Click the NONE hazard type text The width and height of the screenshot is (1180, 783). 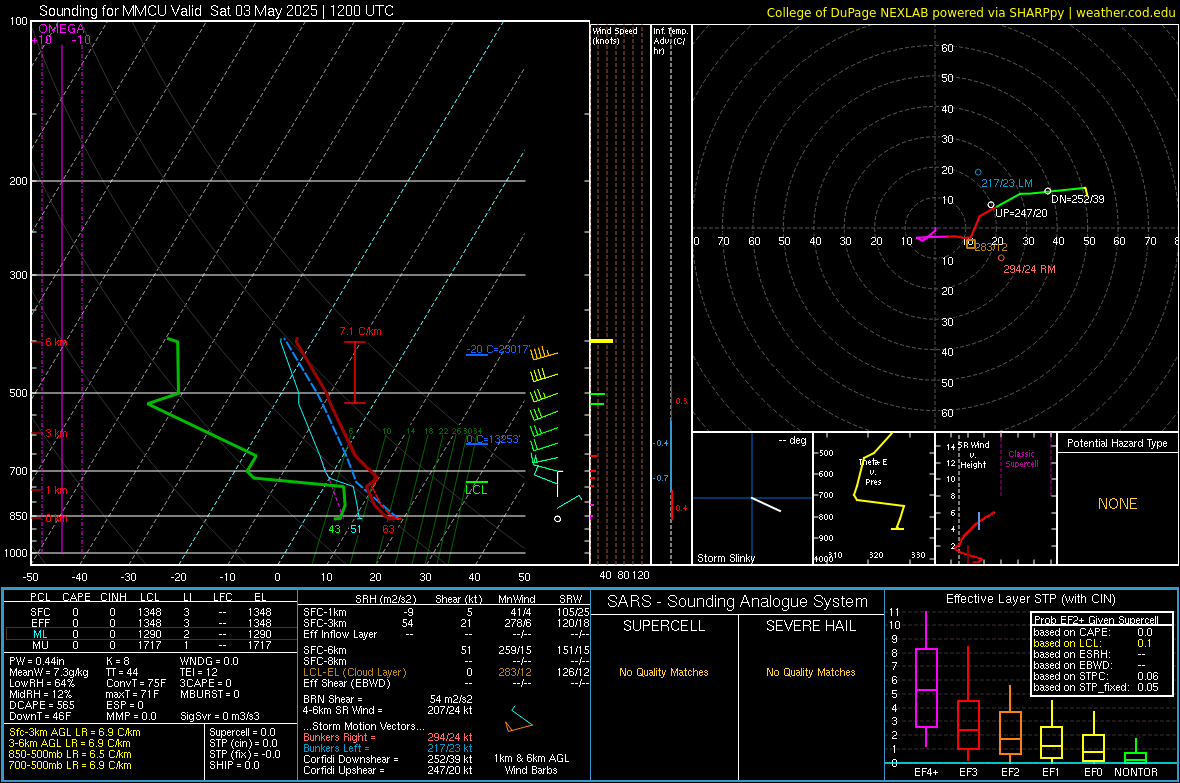tap(1118, 504)
